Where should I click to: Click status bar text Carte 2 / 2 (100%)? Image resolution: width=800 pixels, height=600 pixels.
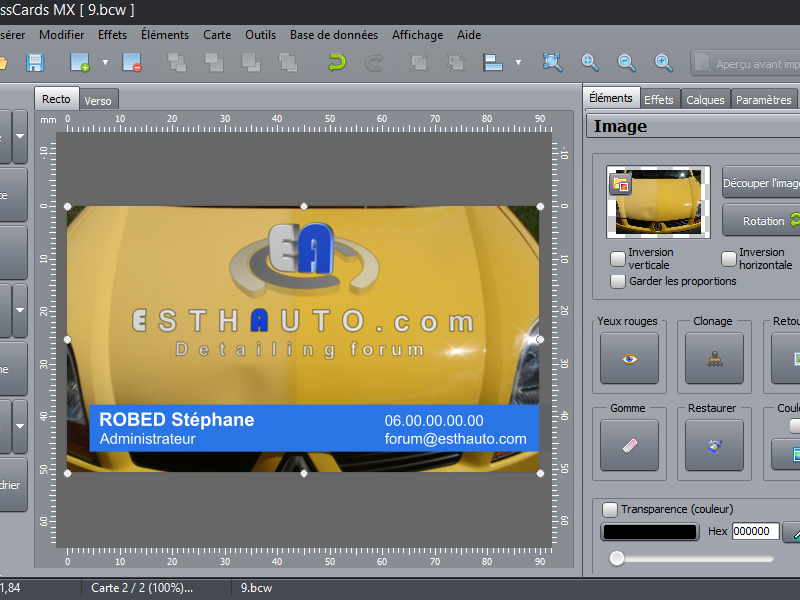pyautogui.click(x=142, y=588)
